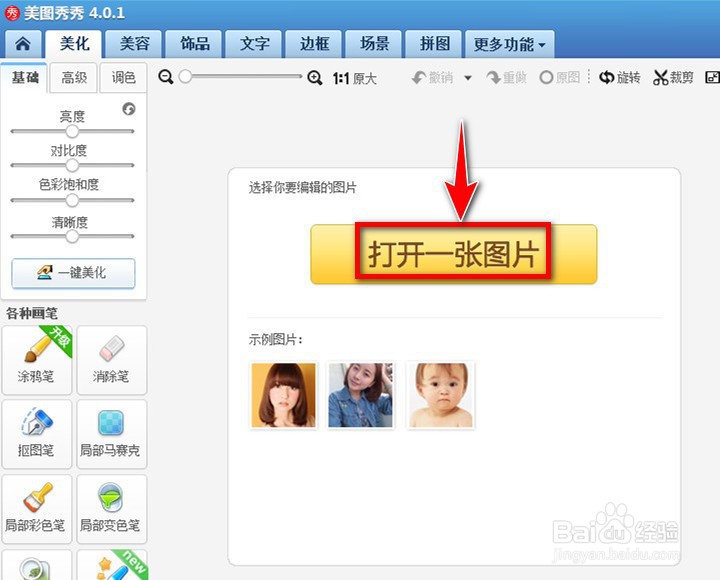Screen dimensions: 720x580
Task: Click 打开一张图片 button
Action: (x=453, y=254)
